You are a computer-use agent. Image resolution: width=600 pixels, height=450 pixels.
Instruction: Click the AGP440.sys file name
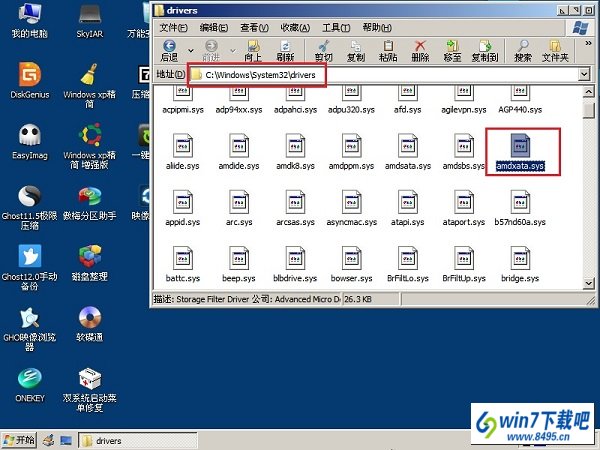pyautogui.click(x=520, y=110)
